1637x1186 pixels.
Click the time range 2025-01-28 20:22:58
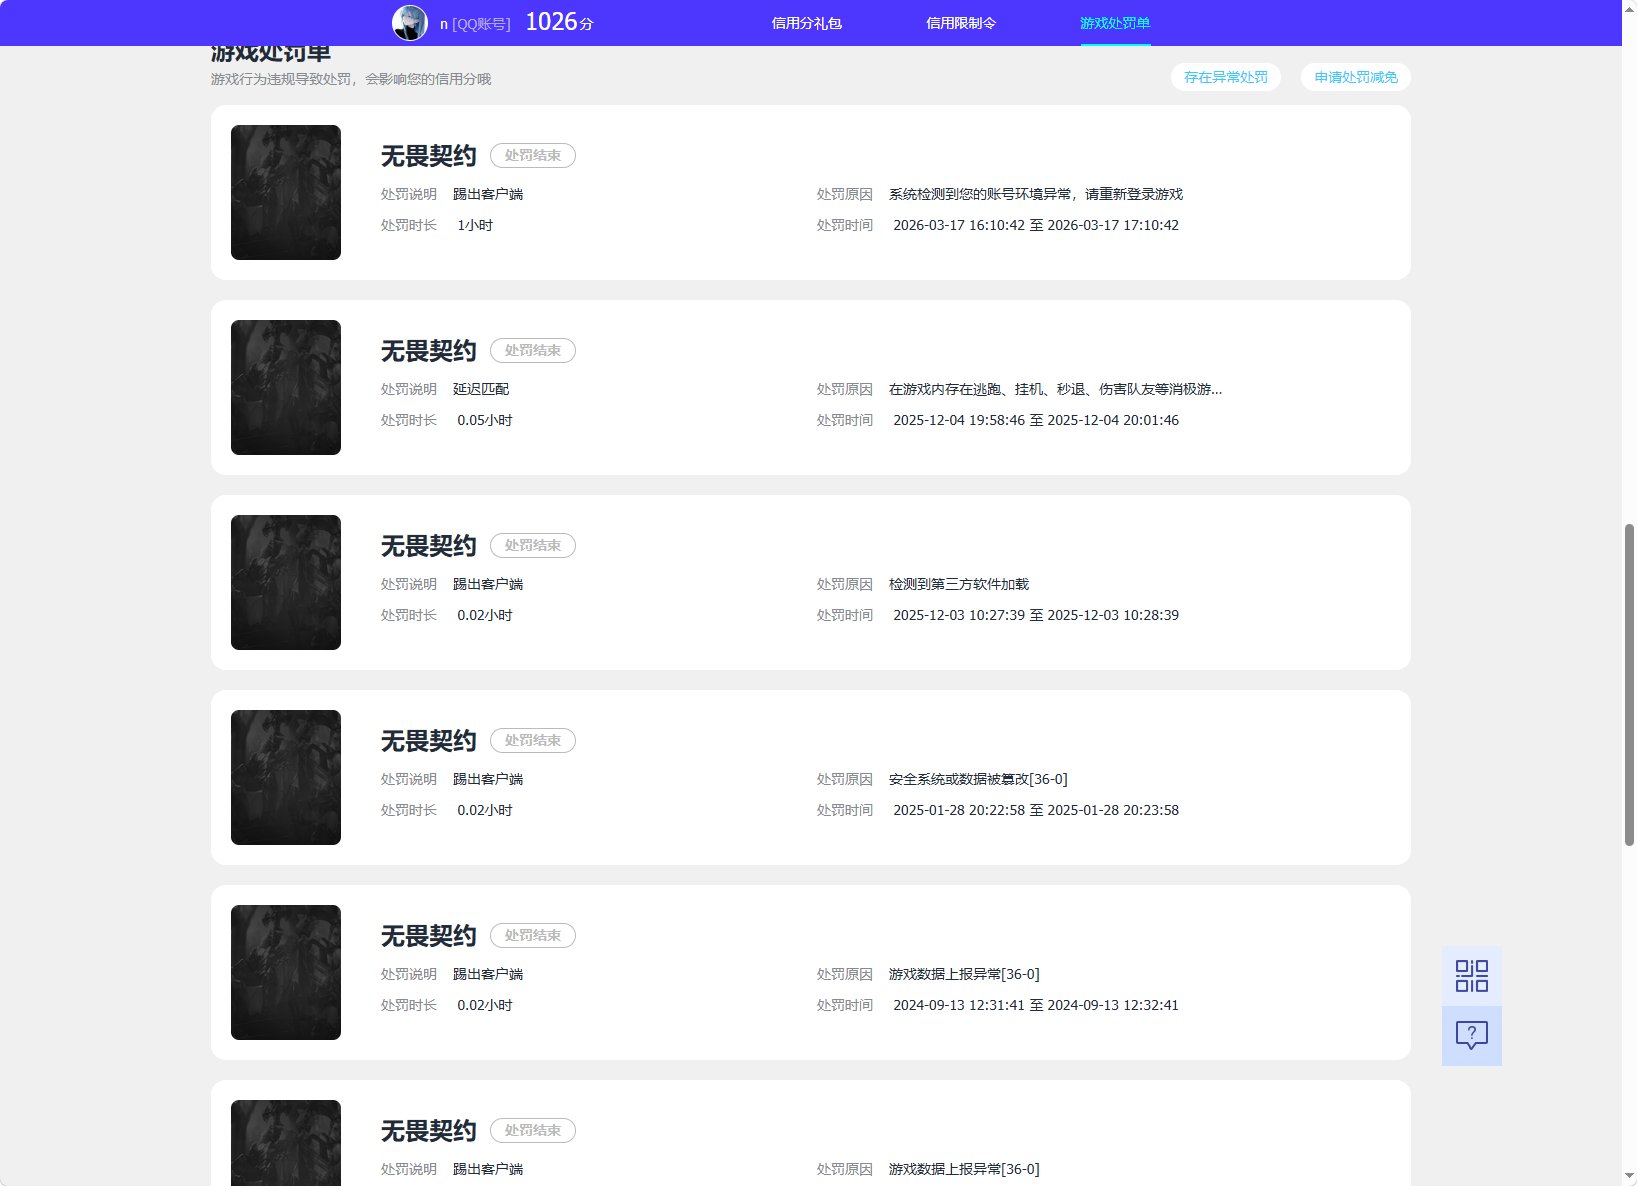1036,810
